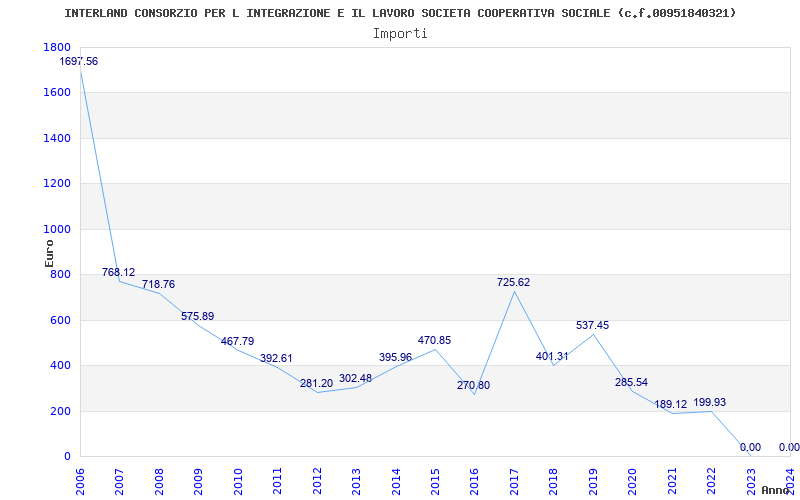Click the 200 y-axis tick label

click(x=60, y=411)
